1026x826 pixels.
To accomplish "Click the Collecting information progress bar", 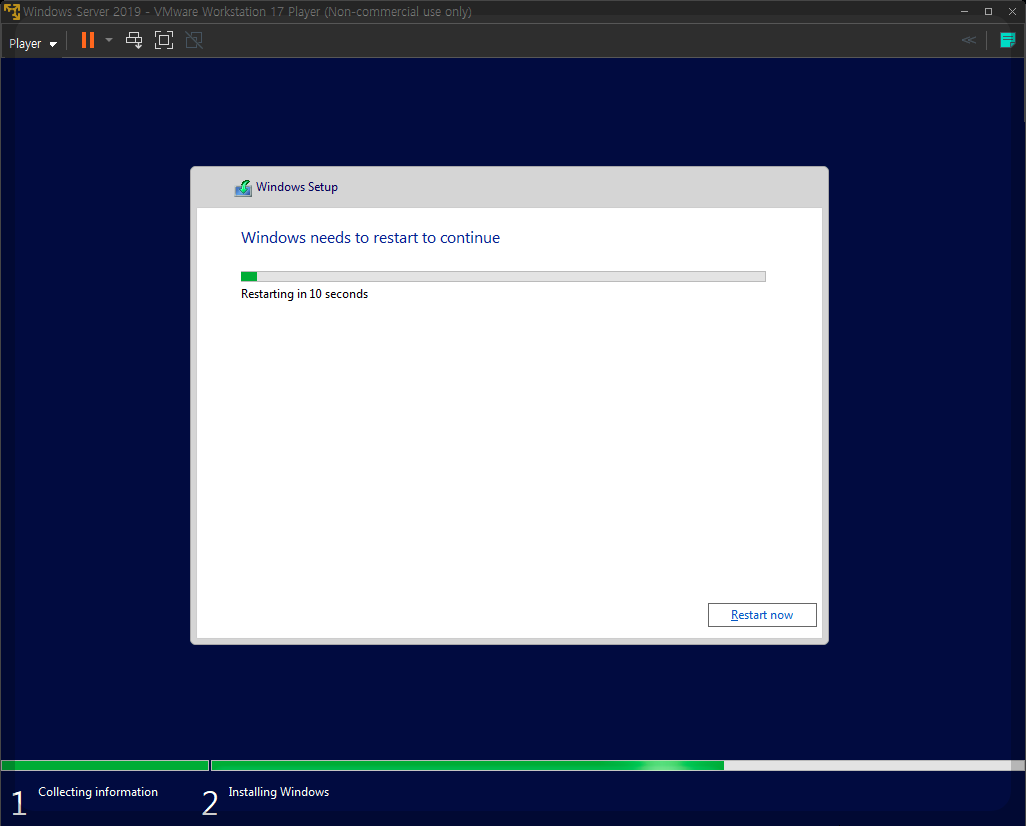I will pos(105,765).
